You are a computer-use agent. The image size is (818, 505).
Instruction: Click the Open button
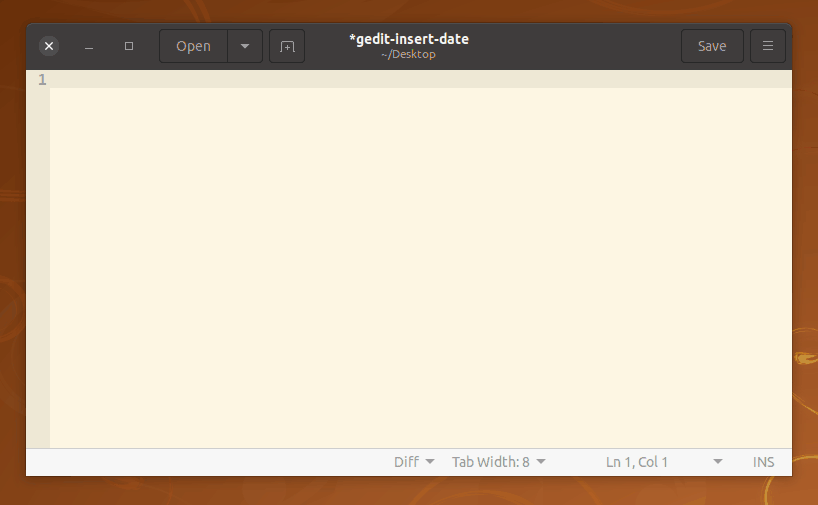click(x=194, y=46)
